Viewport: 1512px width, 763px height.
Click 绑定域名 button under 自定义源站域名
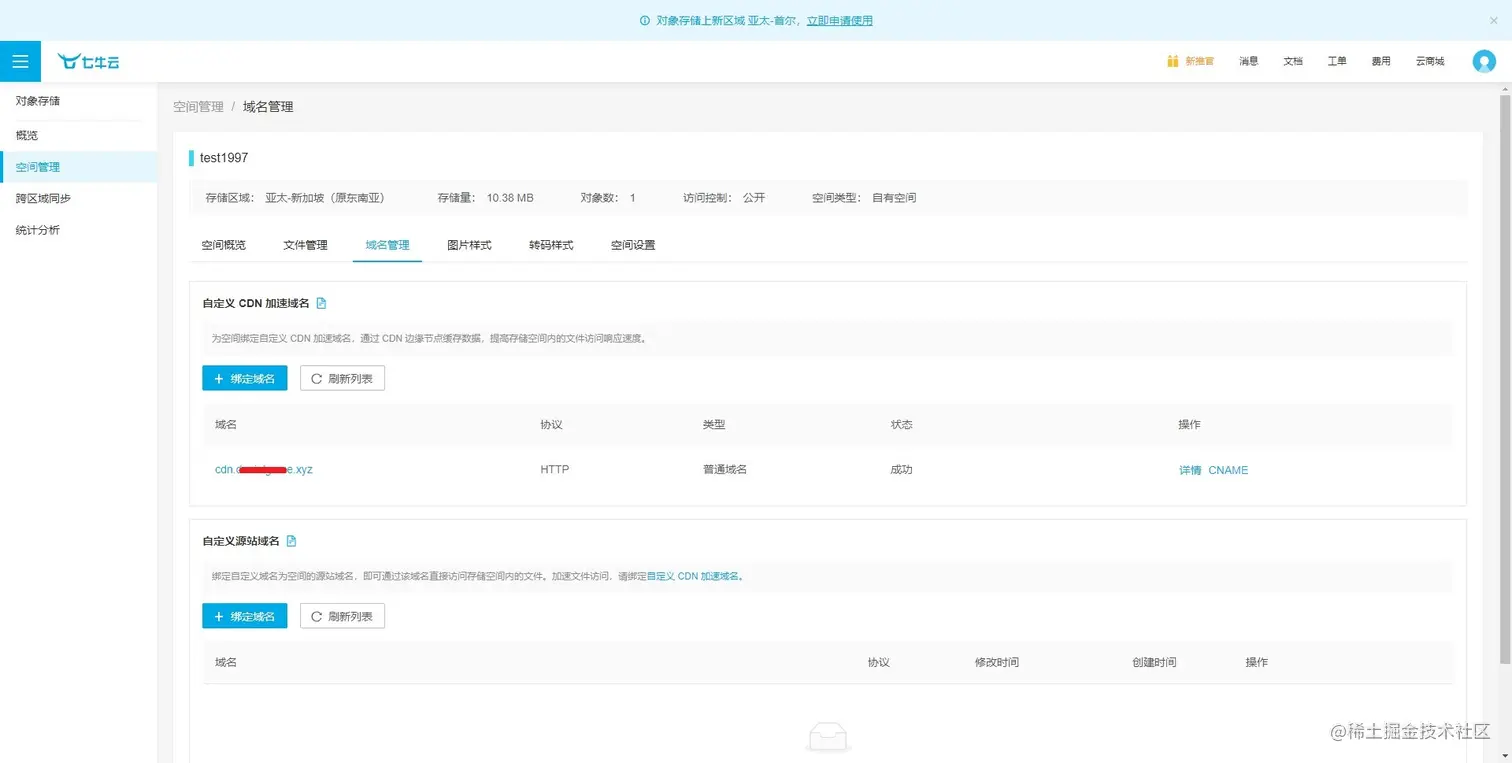245,616
